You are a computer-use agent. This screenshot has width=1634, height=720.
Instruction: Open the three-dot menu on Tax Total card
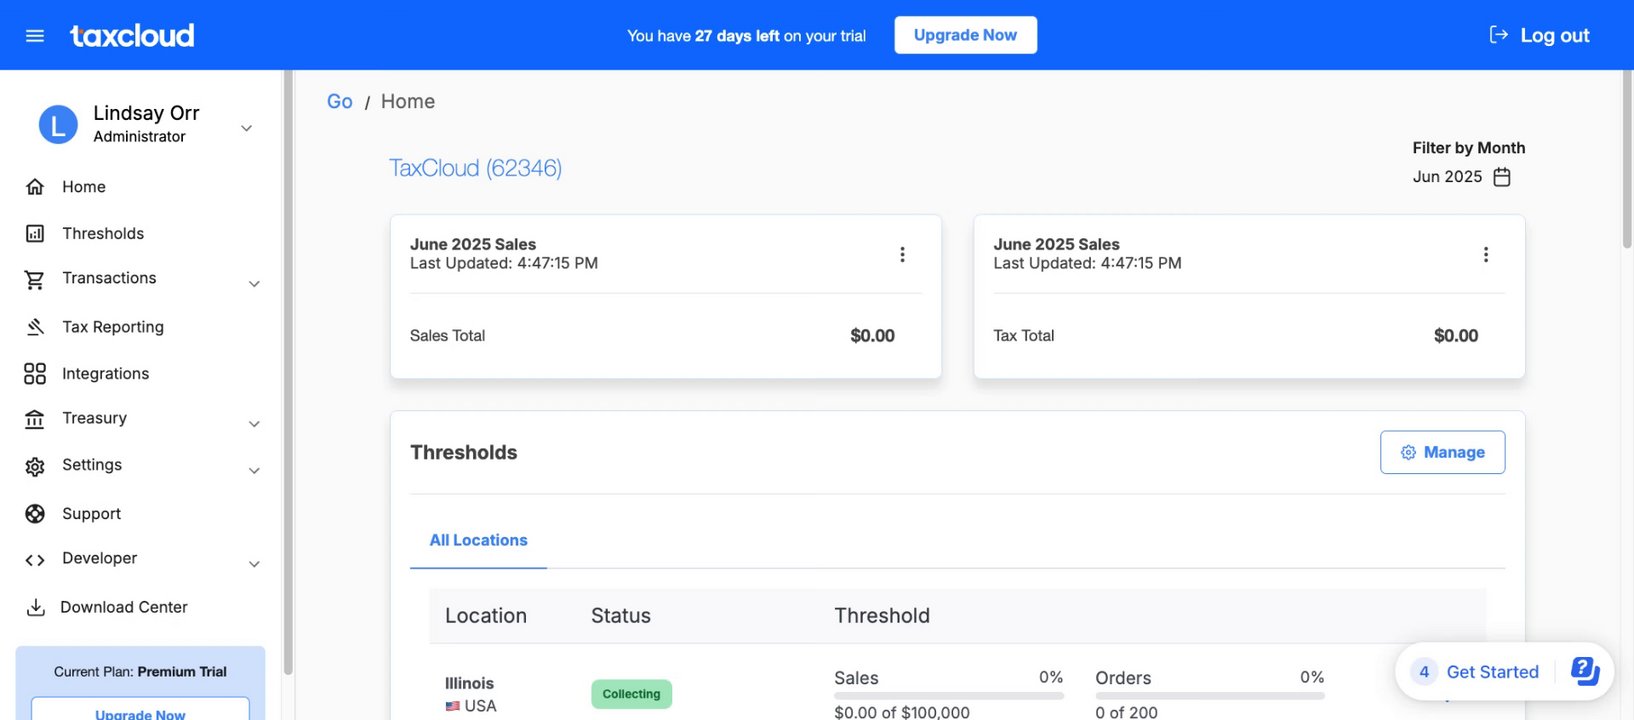1486,255
